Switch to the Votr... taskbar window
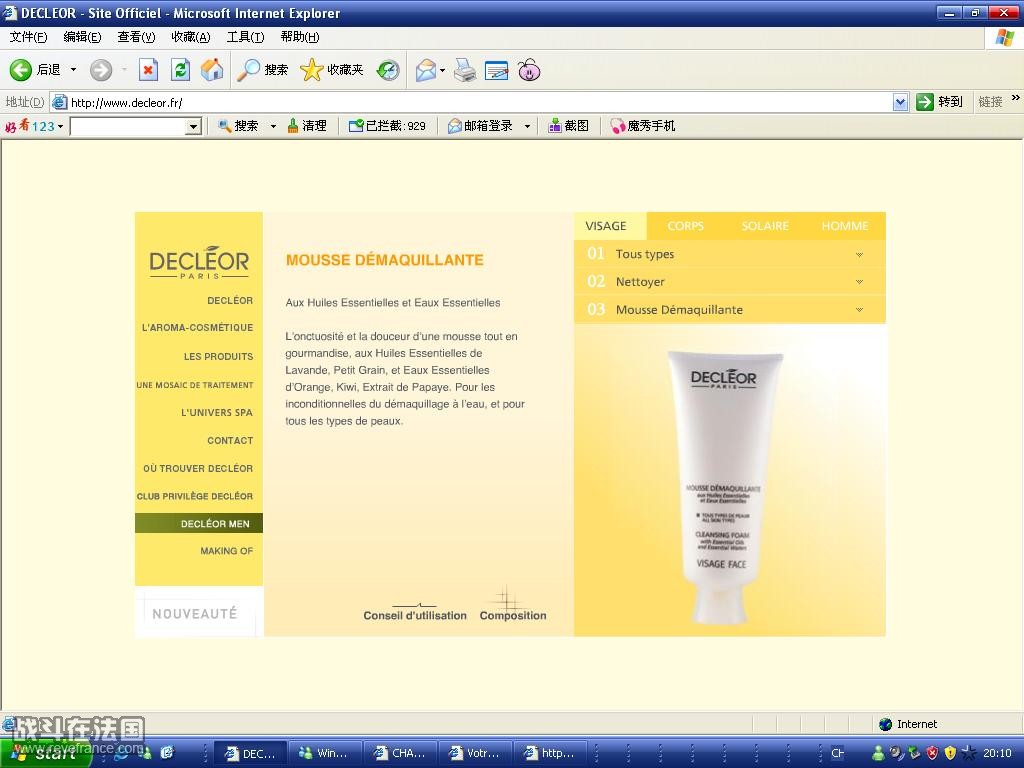Screen dimensions: 1024x768 point(474,753)
